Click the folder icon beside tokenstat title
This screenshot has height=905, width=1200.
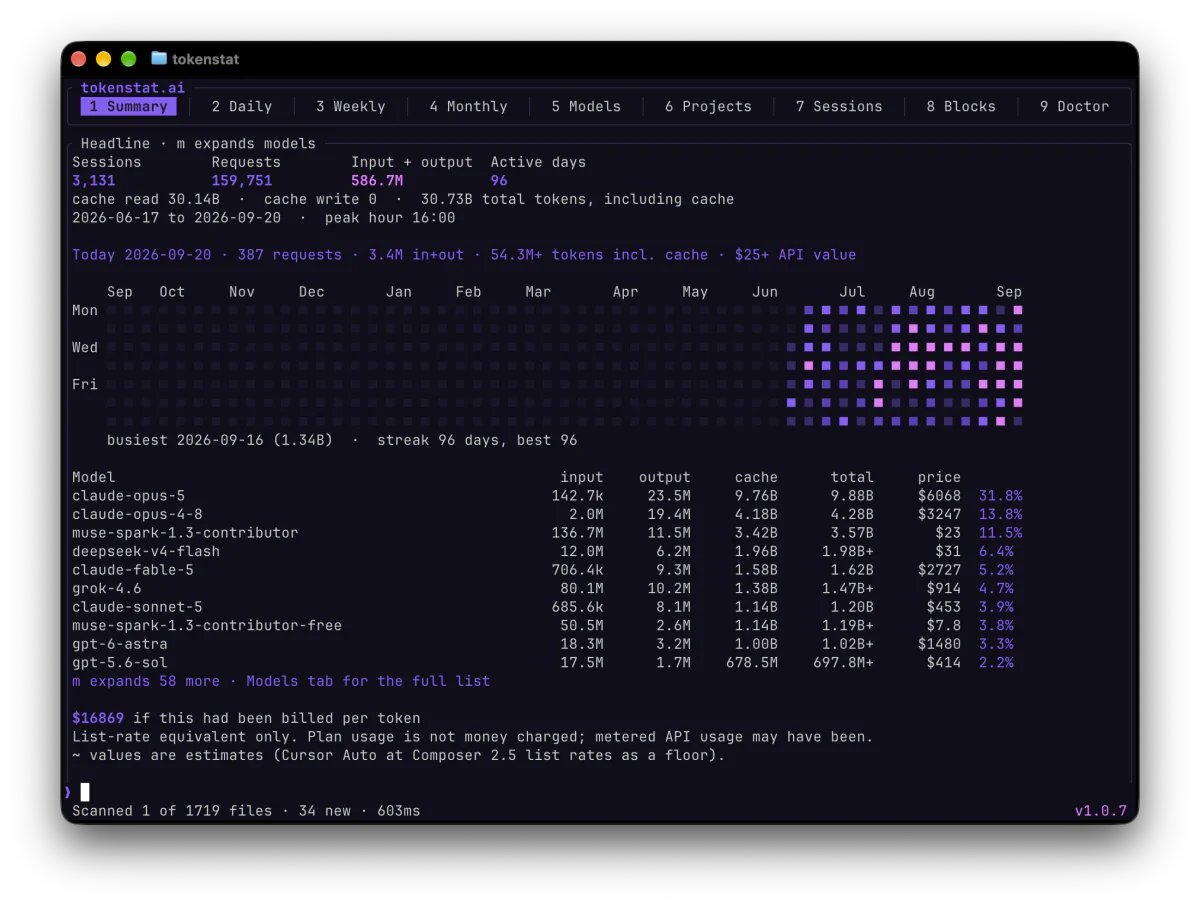pyautogui.click(x=159, y=59)
